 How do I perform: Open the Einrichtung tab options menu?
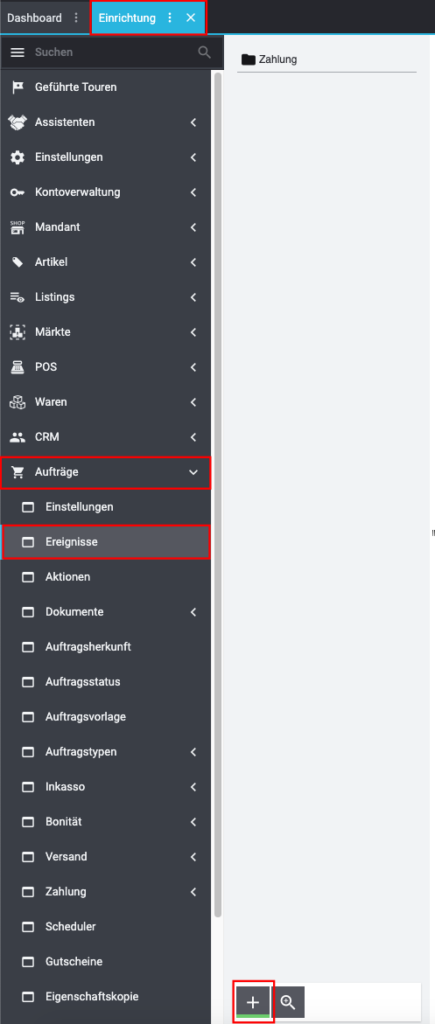click(x=170, y=18)
